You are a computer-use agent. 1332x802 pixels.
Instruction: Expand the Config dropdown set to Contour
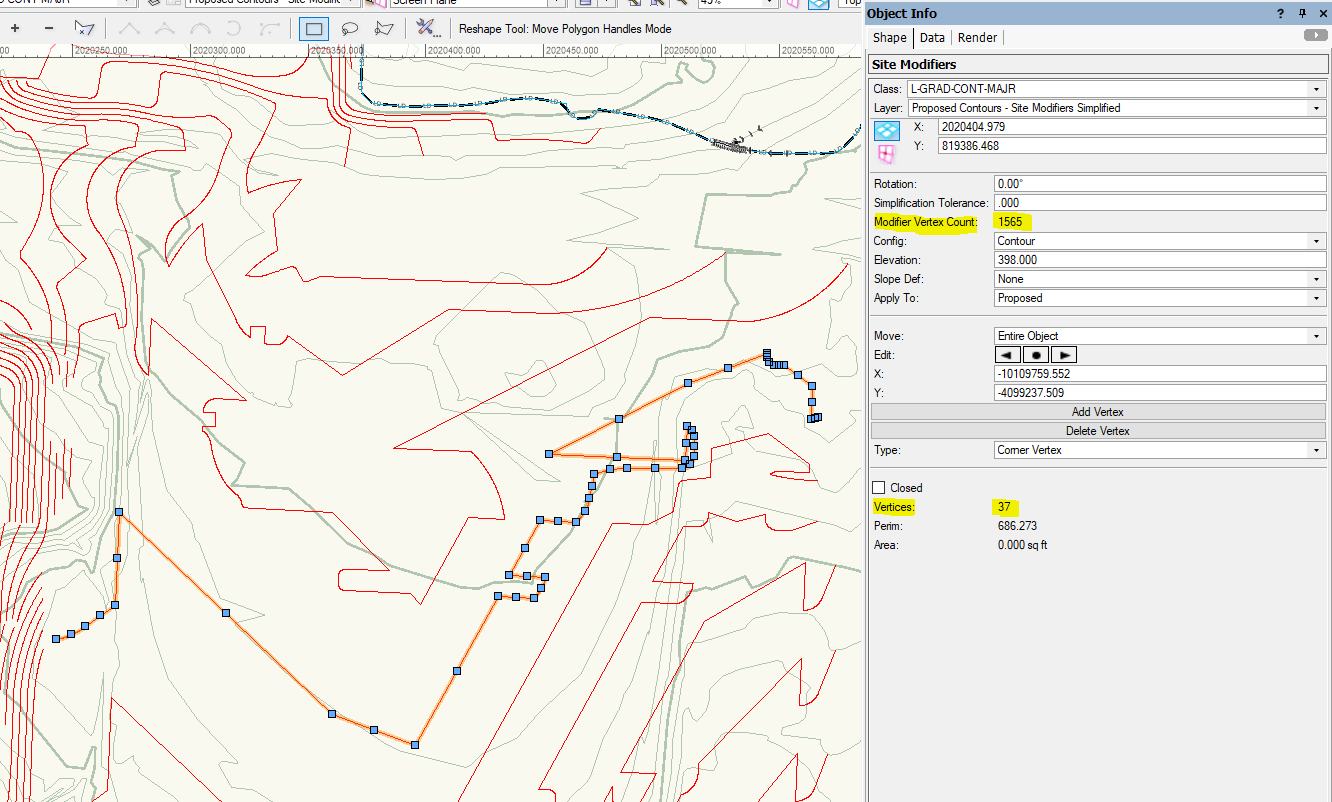point(1159,241)
